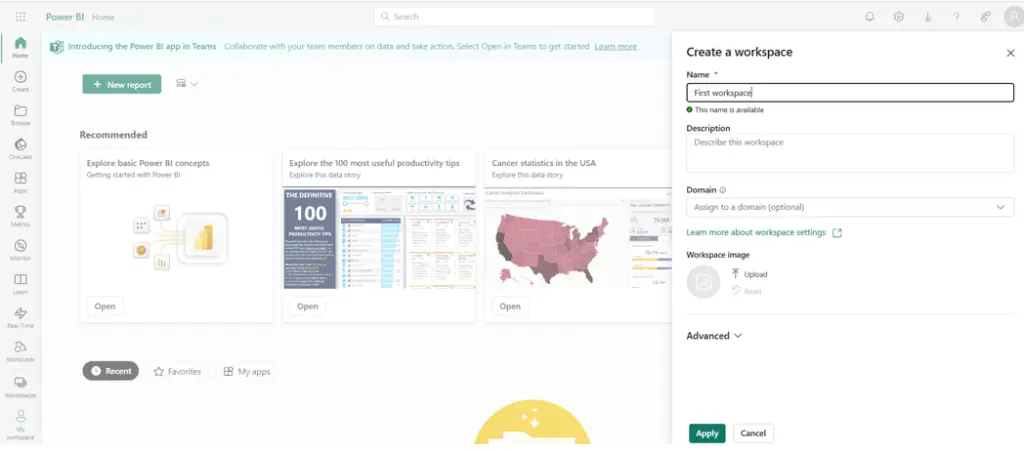Click the Search box at top
The width and height of the screenshot is (1024, 451).
coord(514,16)
